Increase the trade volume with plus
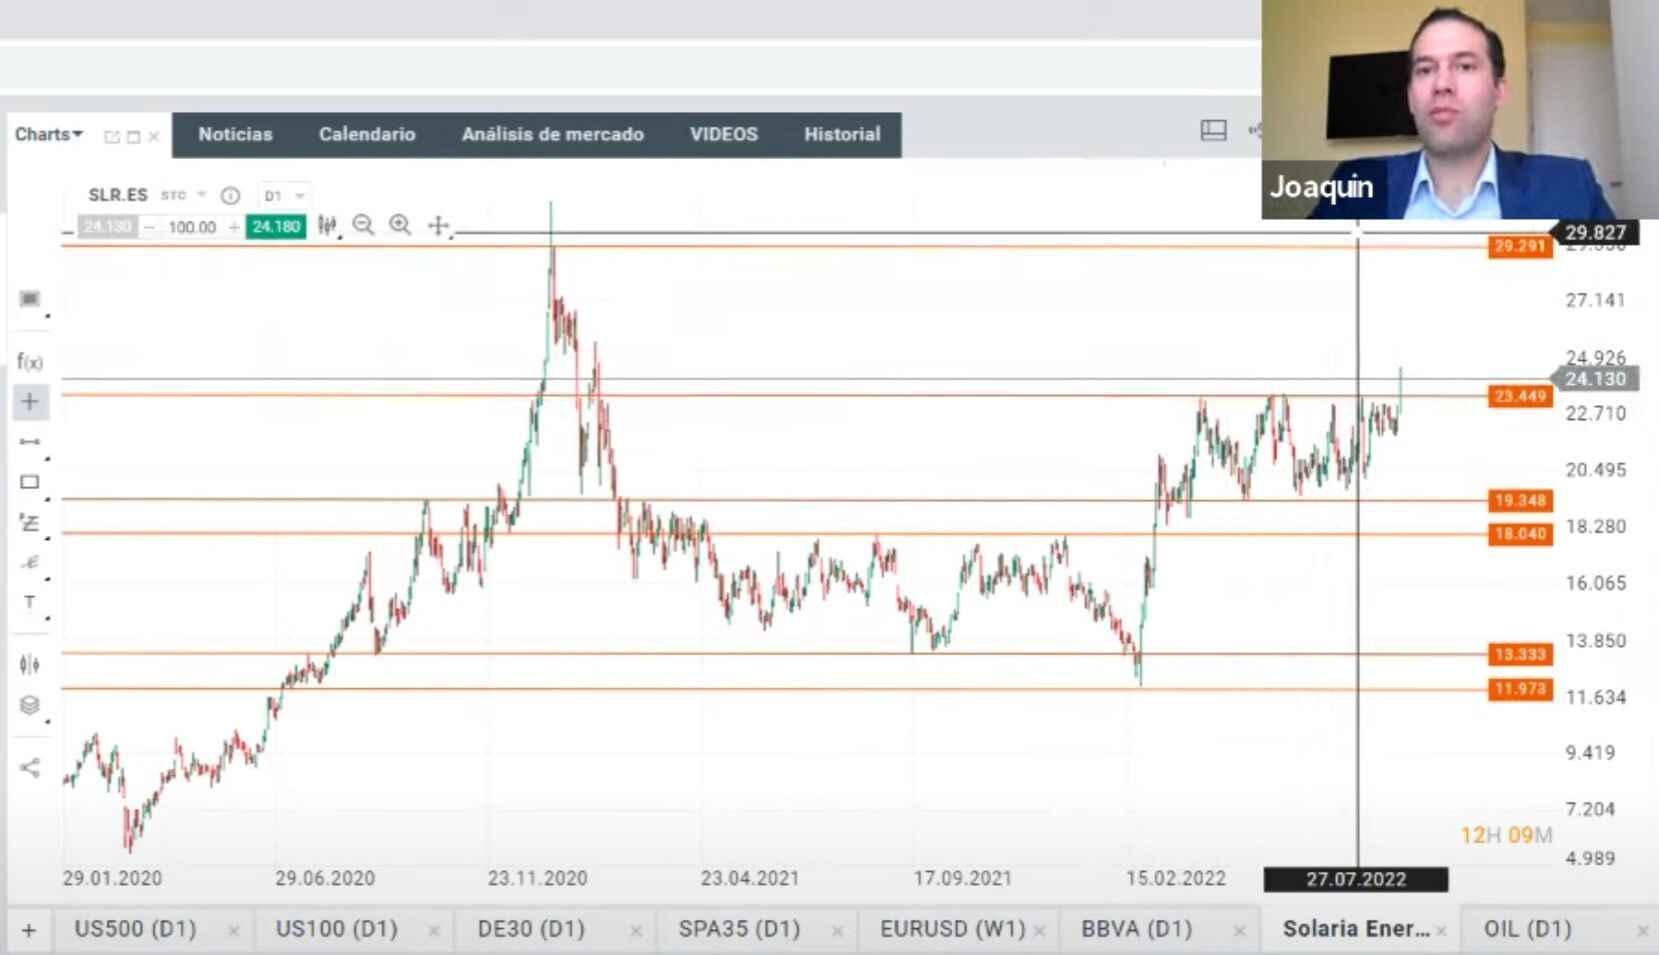 [234, 227]
